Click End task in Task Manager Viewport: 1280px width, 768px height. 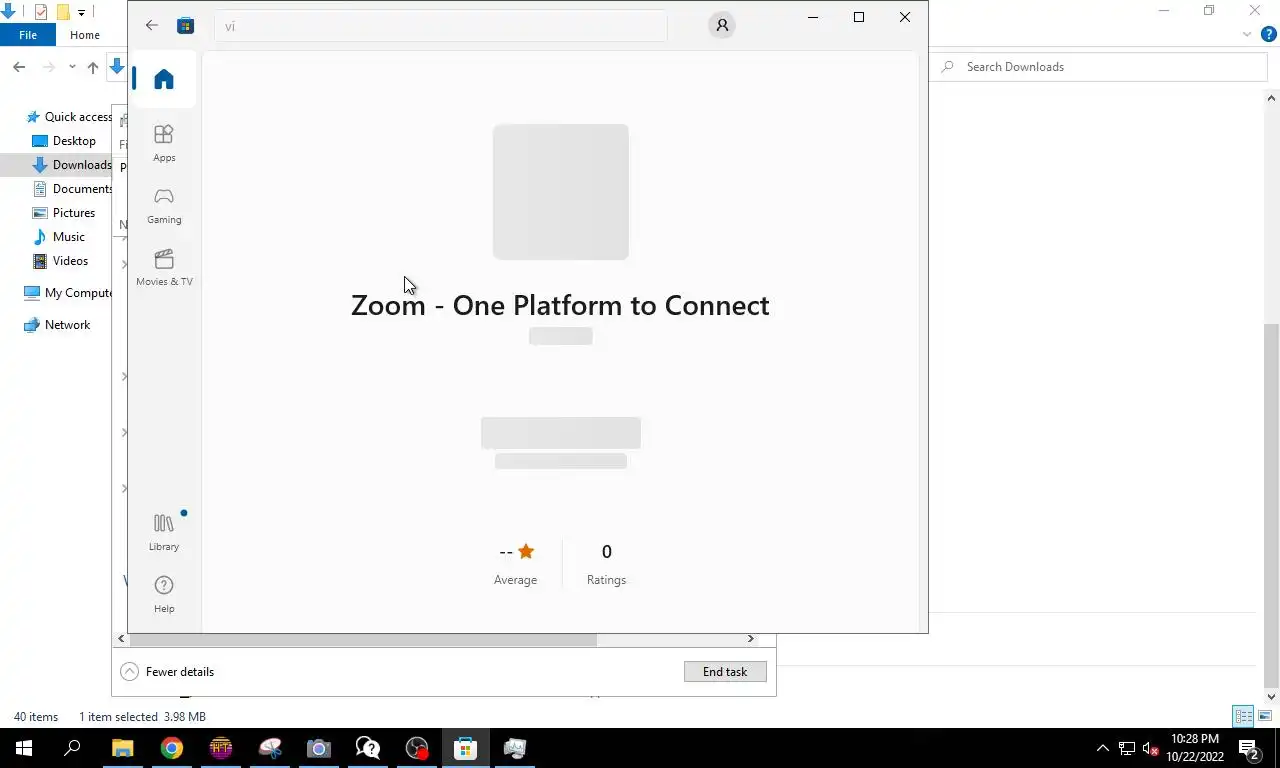pyautogui.click(x=725, y=672)
